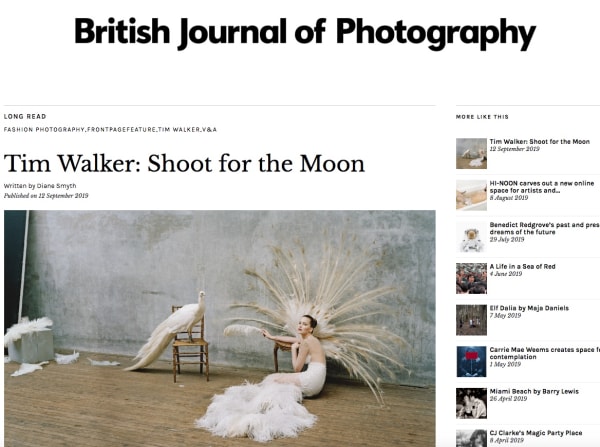600x447 pixels.
Task: Open Miami Beach by Barry Lewis article
Action: (534, 392)
